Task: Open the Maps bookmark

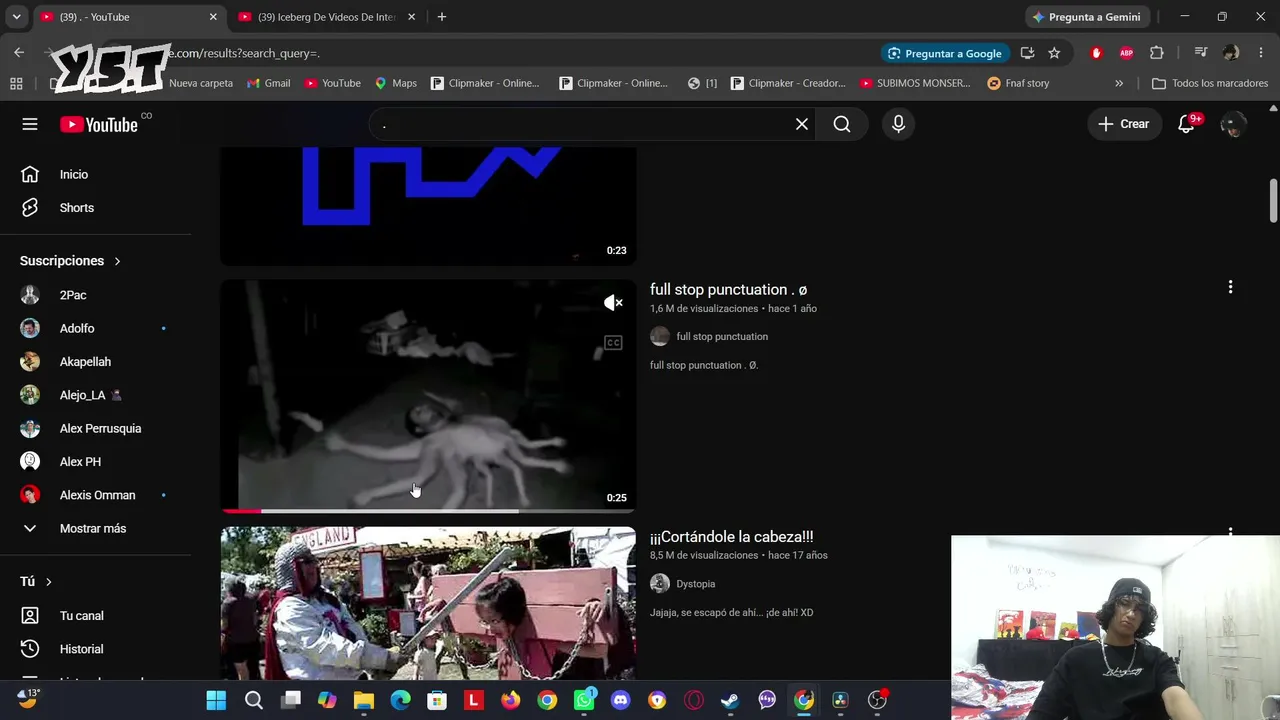Action: tap(395, 83)
